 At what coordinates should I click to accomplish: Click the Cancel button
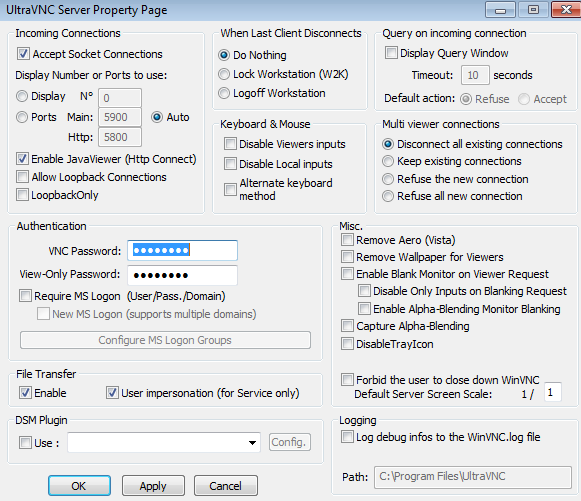[x=226, y=486]
